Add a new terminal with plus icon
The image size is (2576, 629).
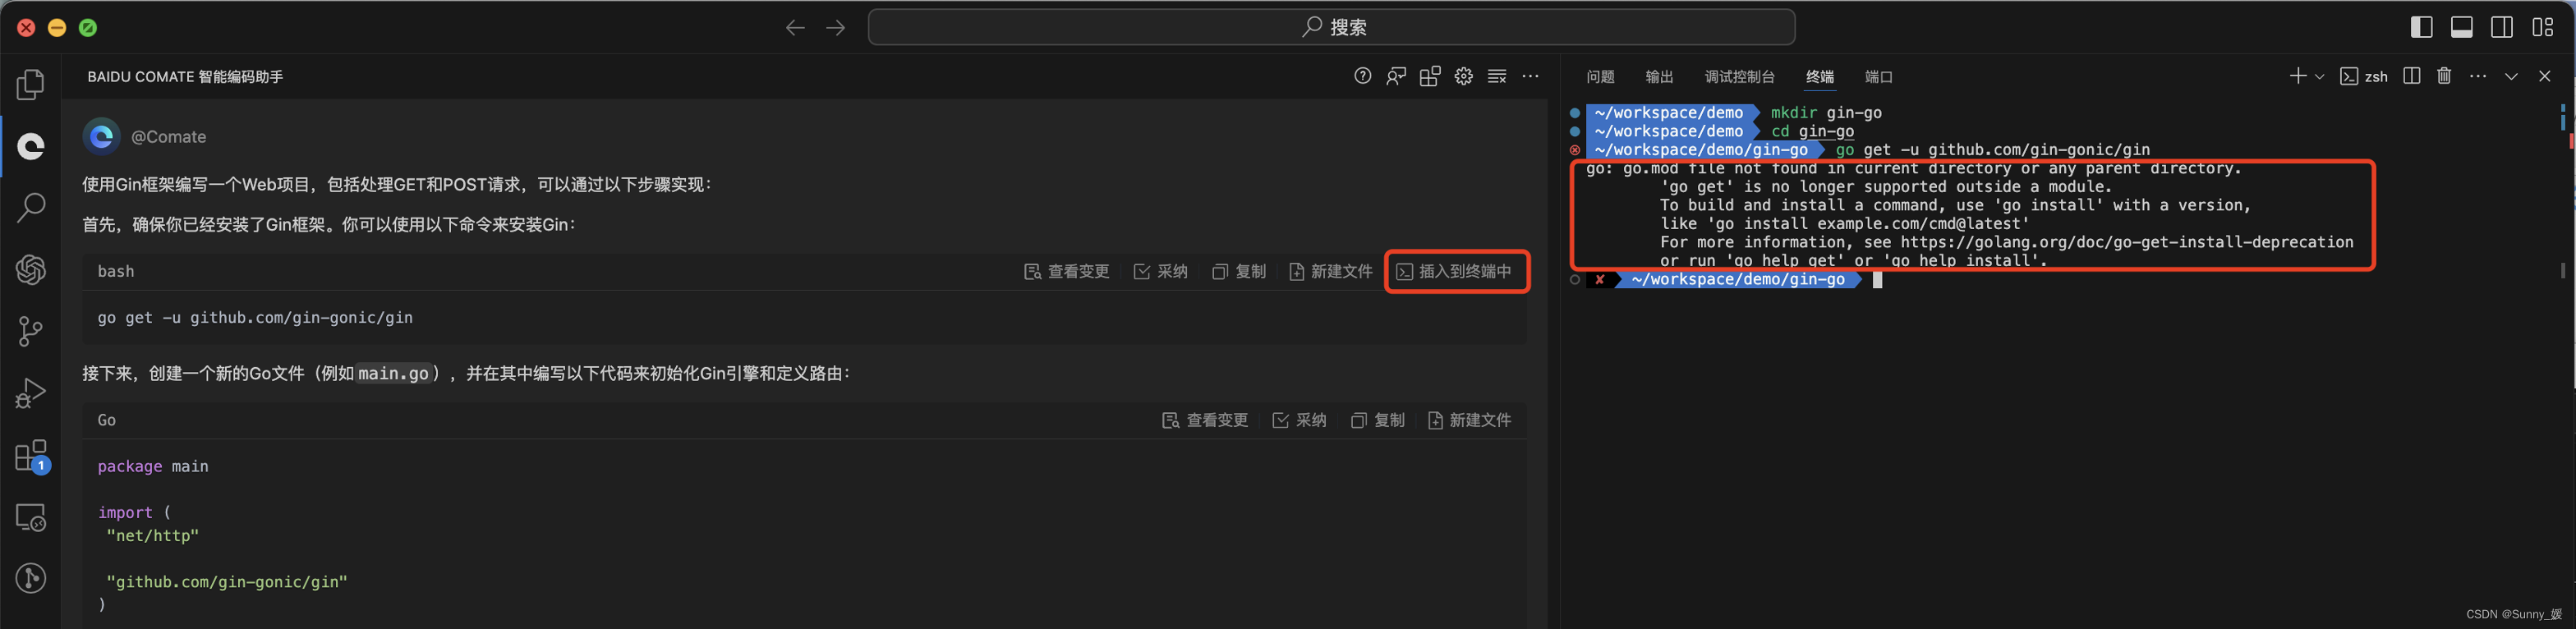(x=2298, y=76)
